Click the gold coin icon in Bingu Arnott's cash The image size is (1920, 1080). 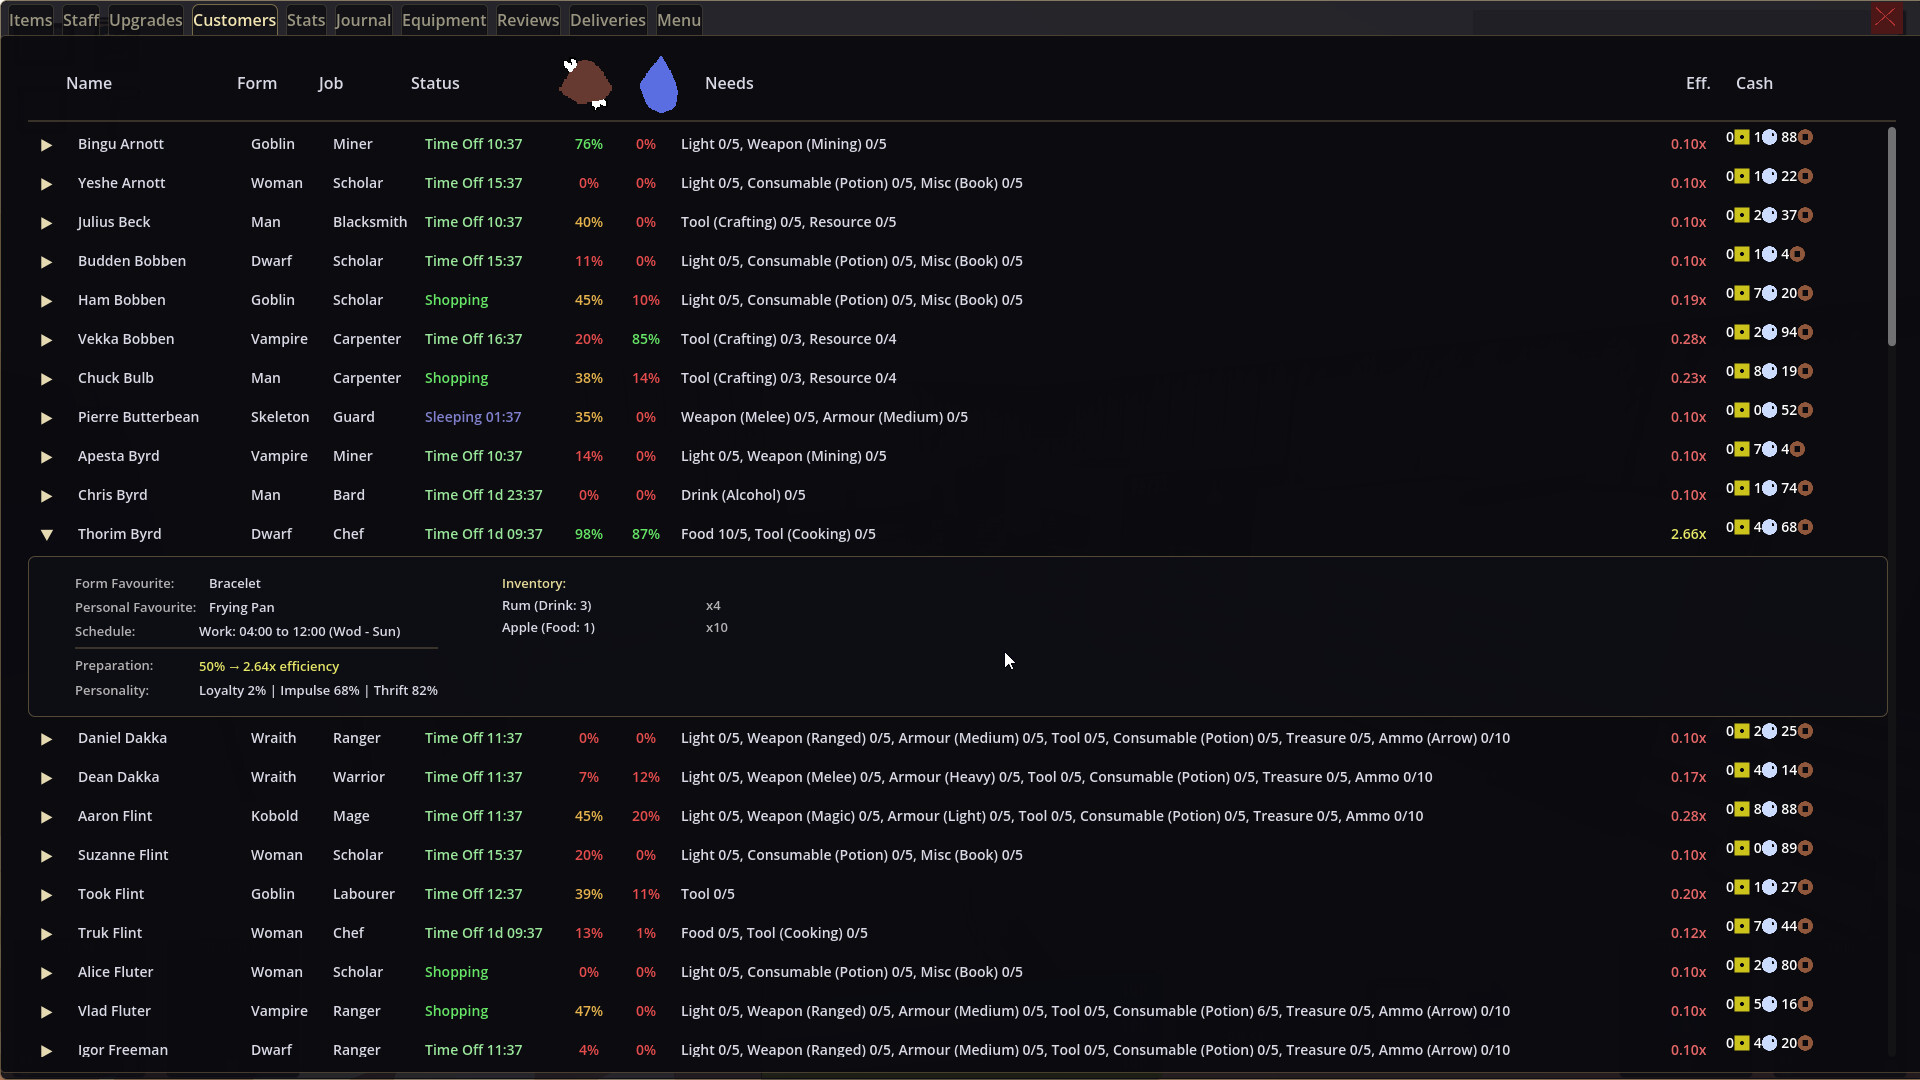pos(1742,137)
